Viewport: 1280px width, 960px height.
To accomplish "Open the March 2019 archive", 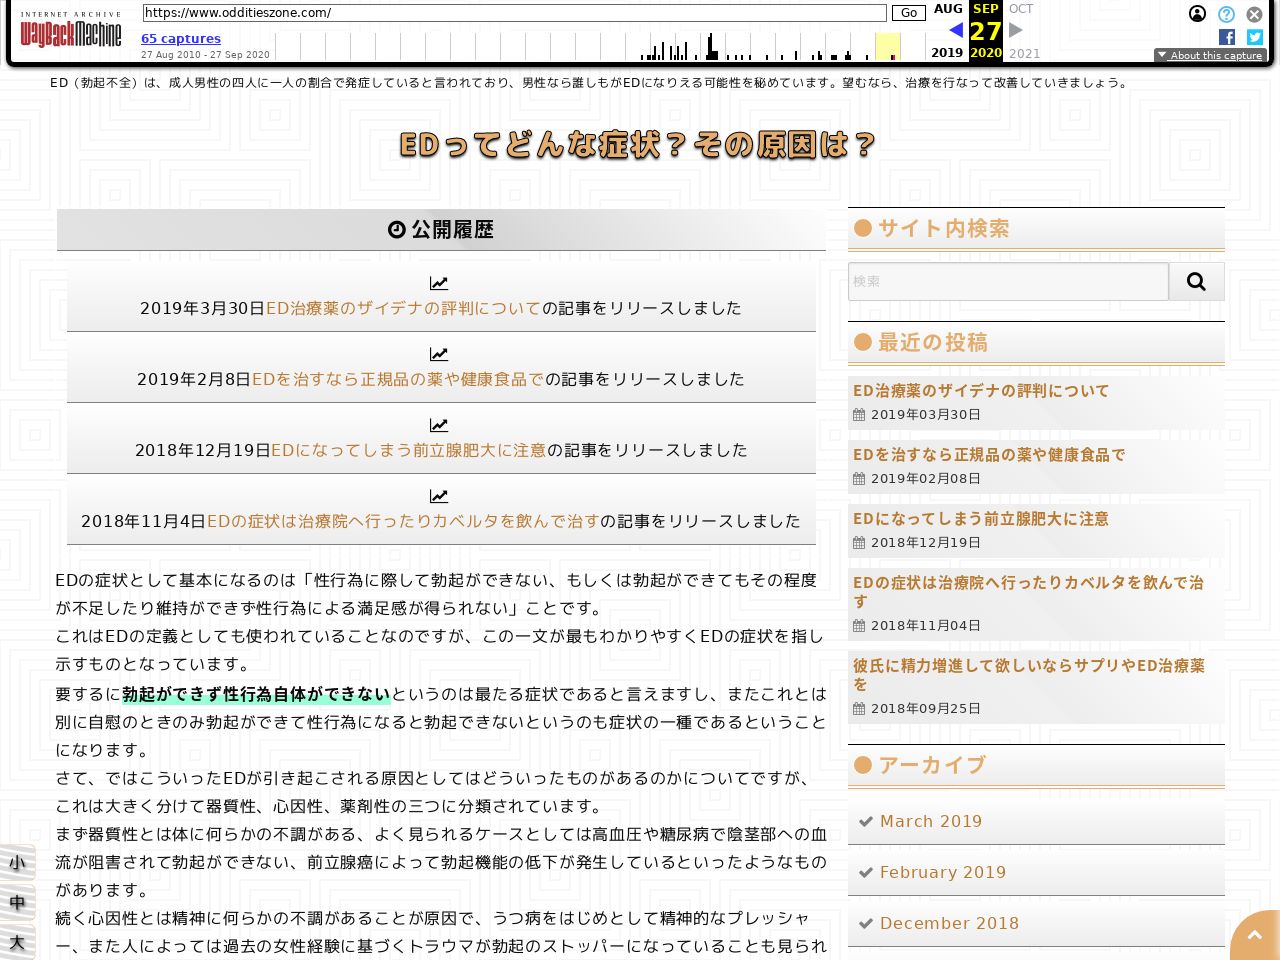I will pyautogui.click(x=930, y=821).
